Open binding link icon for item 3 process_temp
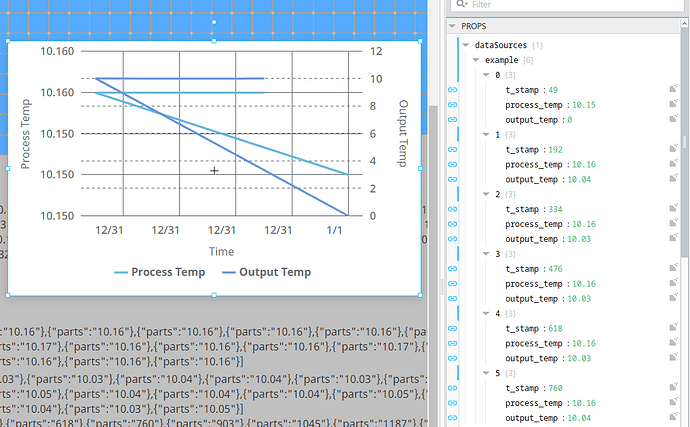The height and width of the screenshot is (427, 690). [x=452, y=283]
